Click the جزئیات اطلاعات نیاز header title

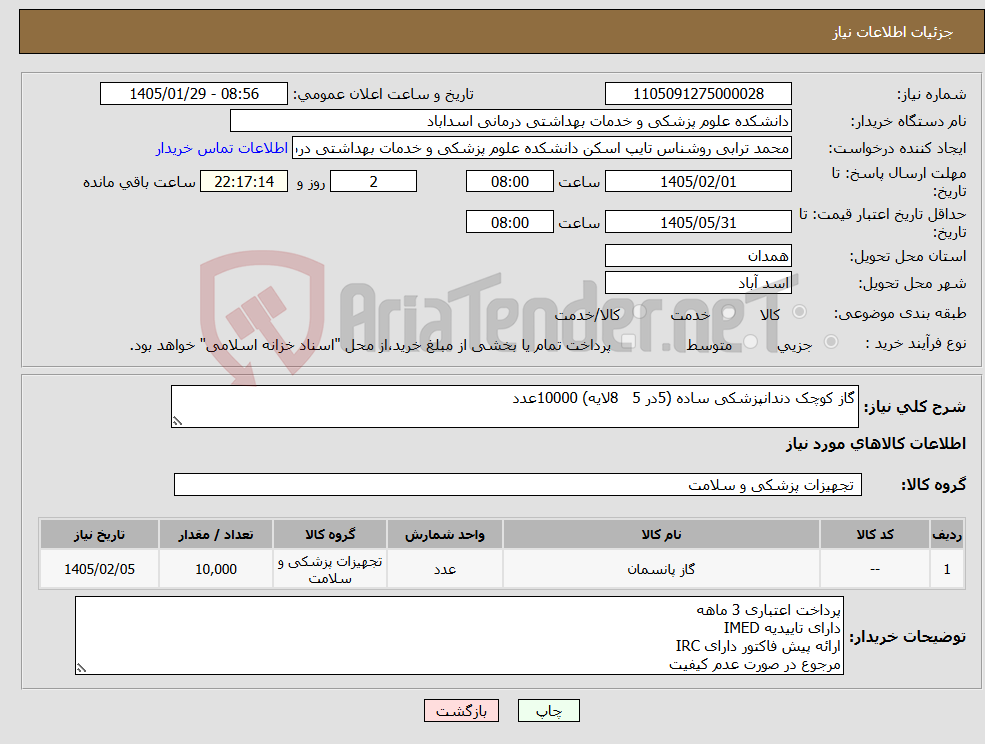point(893,32)
